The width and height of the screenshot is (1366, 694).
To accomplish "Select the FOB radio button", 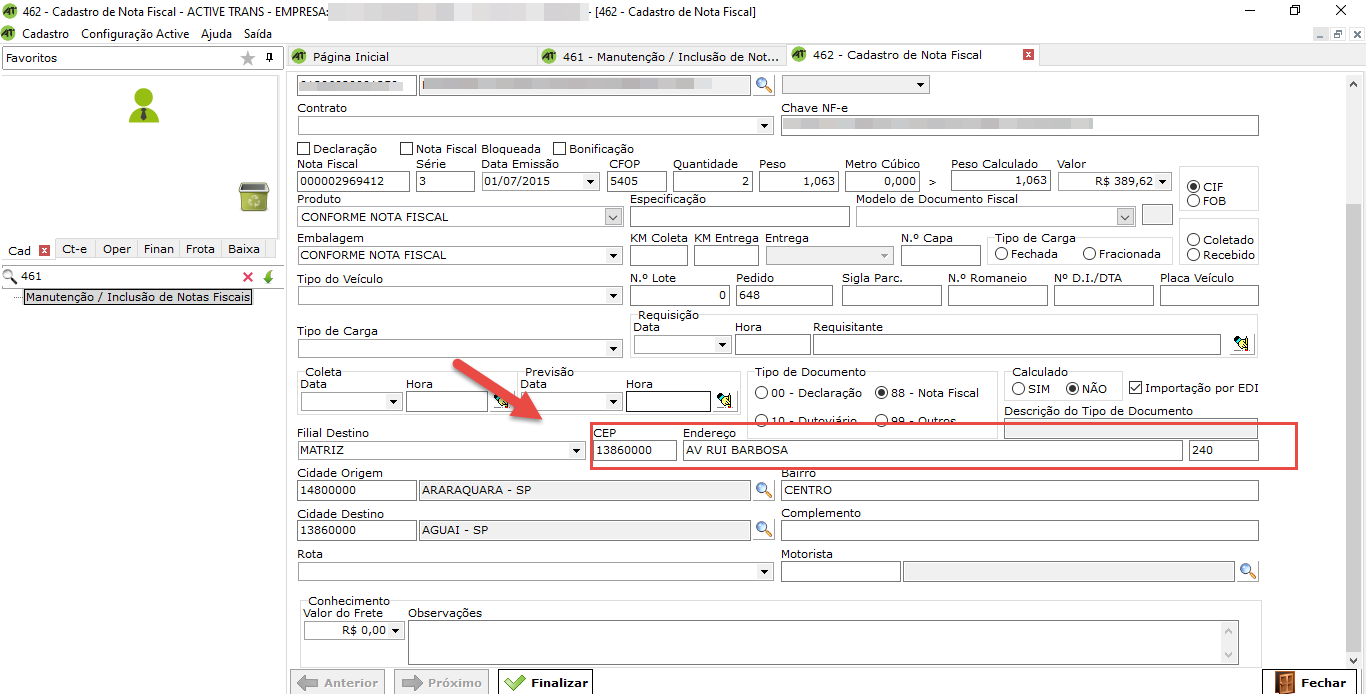I will [x=1193, y=201].
